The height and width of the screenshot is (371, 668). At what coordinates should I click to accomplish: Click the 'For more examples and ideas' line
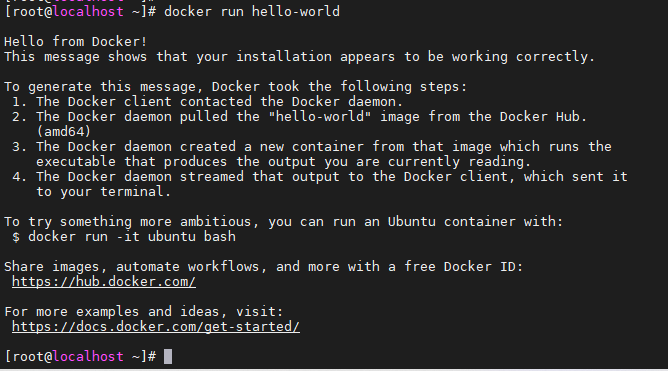pyautogui.click(x=144, y=311)
